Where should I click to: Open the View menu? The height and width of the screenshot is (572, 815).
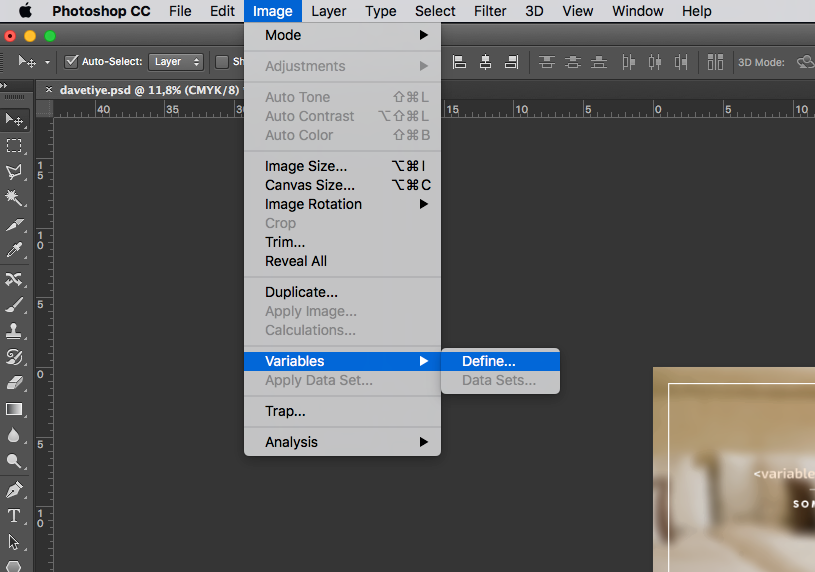pos(577,11)
